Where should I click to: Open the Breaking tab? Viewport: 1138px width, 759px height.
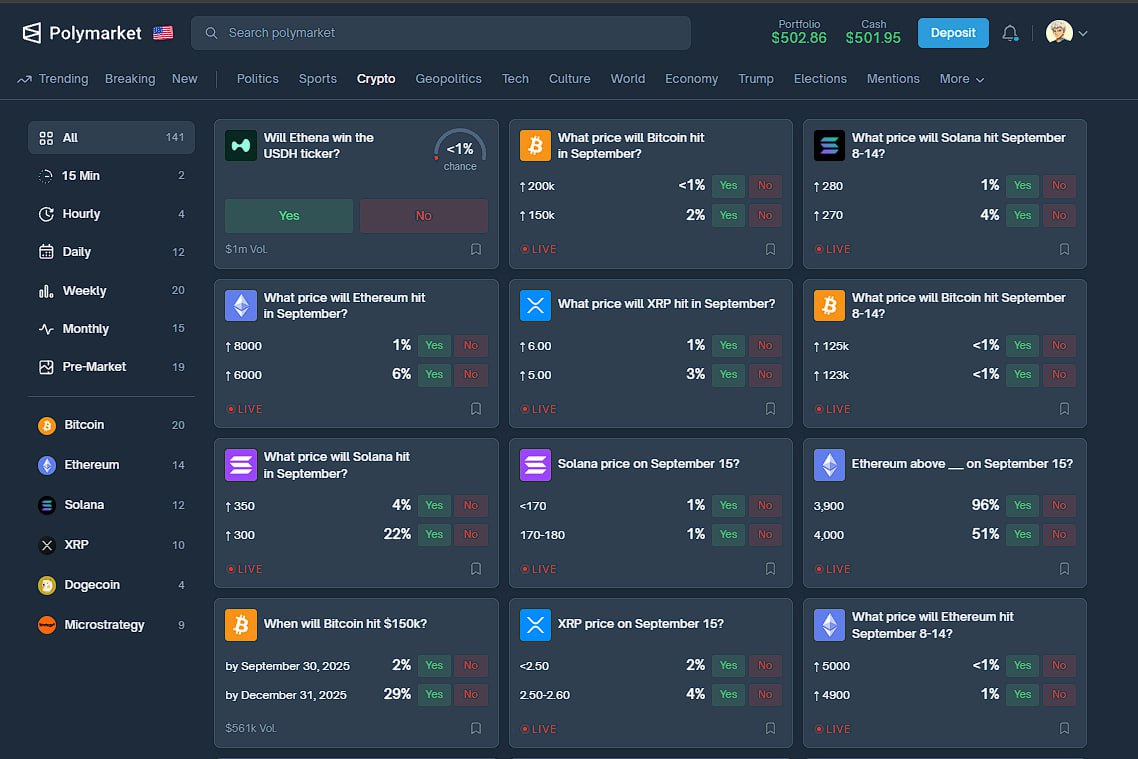pyautogui.click(x=130, y=79)
